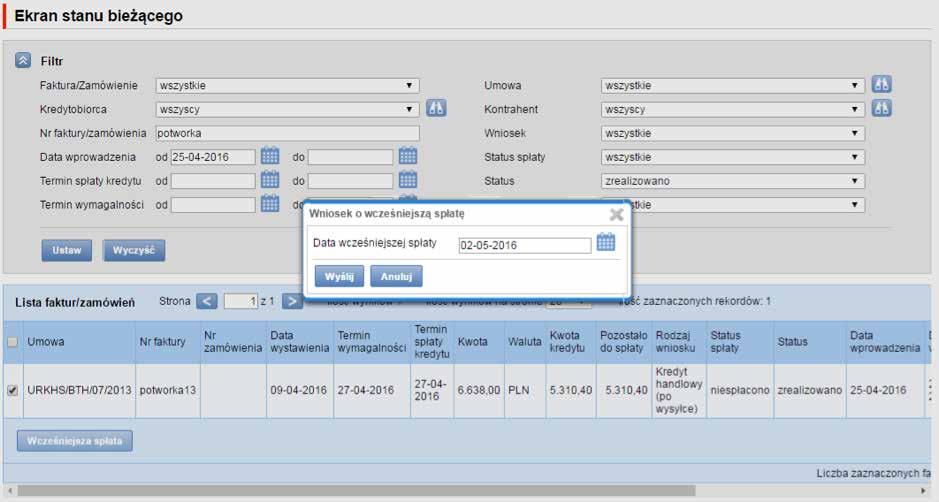Click Data wcześniejszej spłaty date field
Screen dimensions: 939x502
[x=525, y=245]
